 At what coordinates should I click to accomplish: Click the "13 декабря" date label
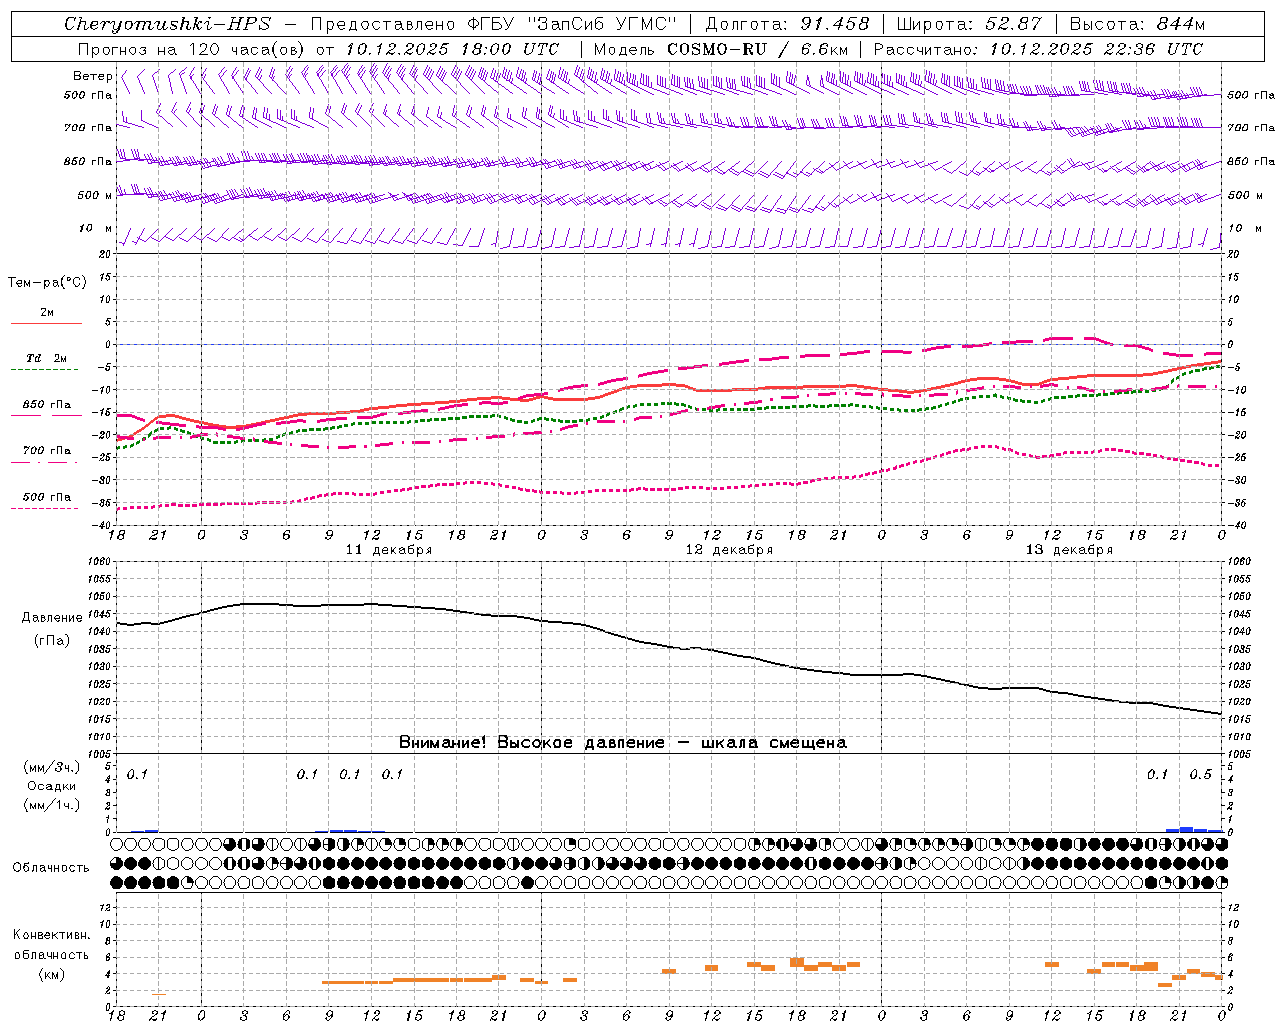point(1069,550)
